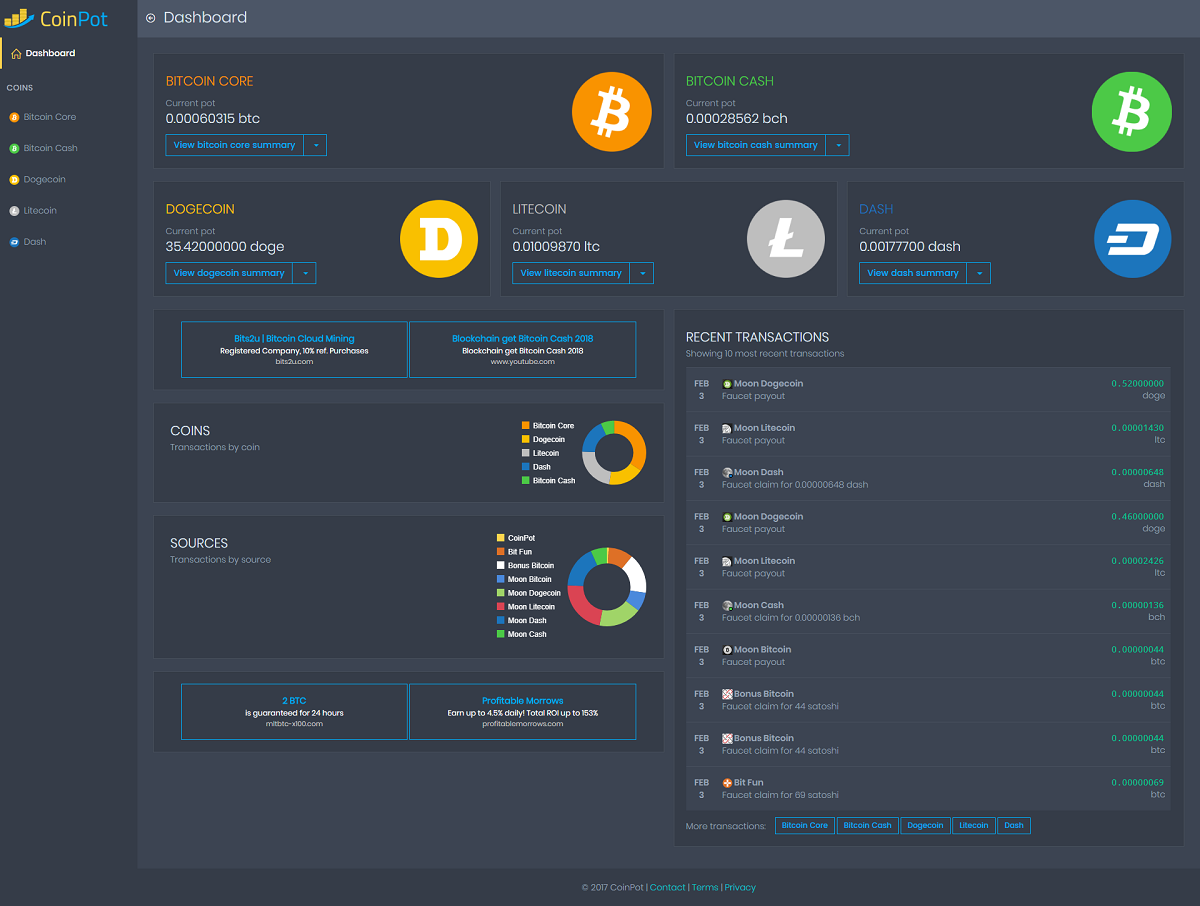Click the Moon Litecoin red legend swatch
Image resolution: width=1200 pixels, height=906 pixels.
[x=500, y=607]
